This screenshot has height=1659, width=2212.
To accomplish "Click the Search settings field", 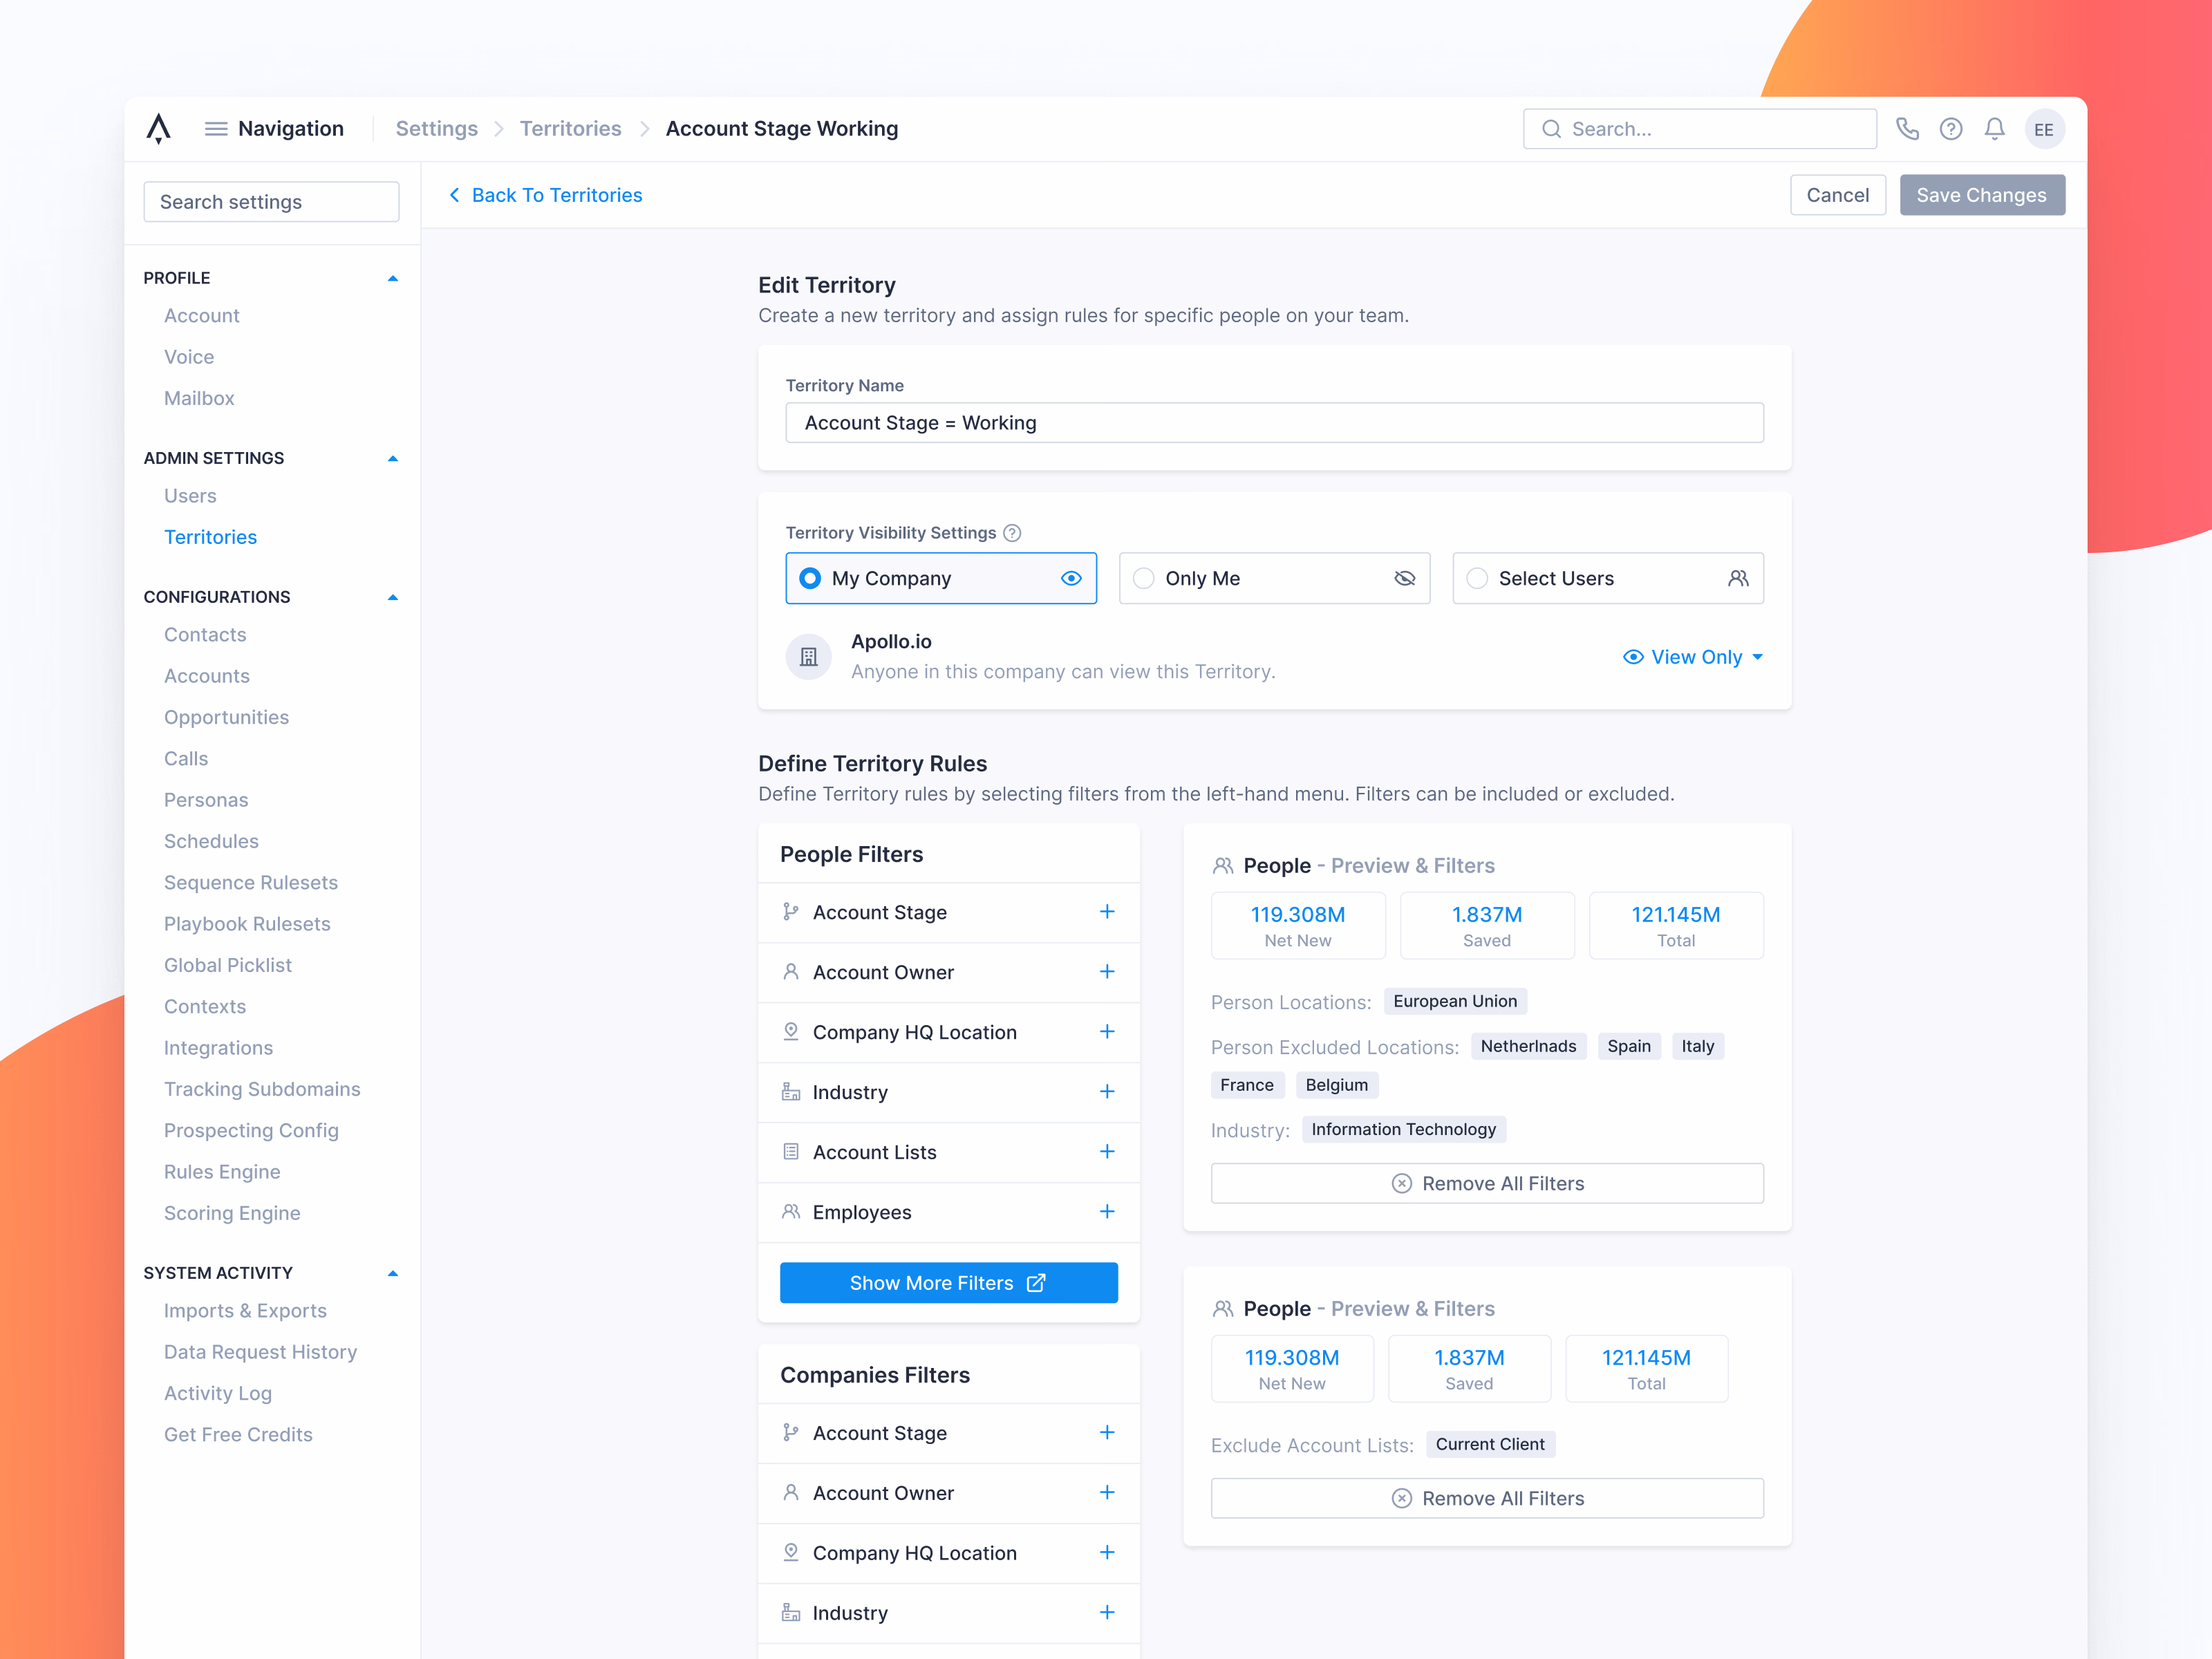I will 271,202.
